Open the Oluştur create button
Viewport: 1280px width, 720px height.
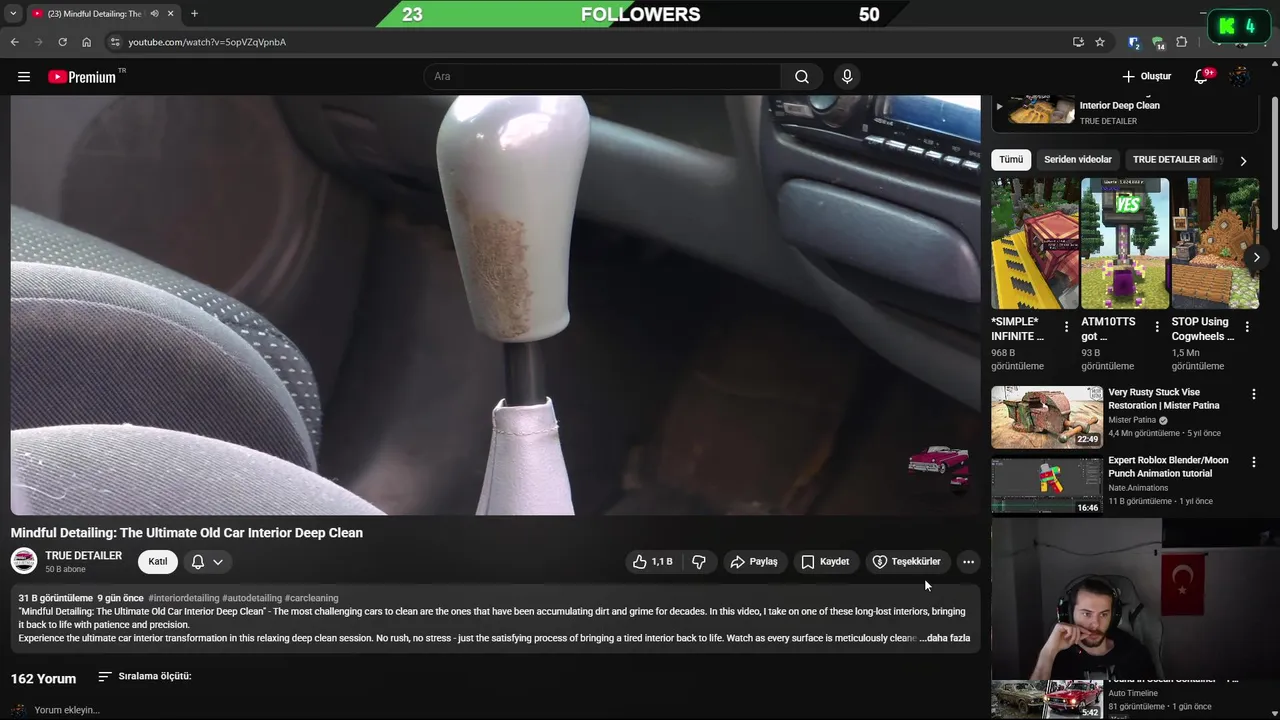click(x=1146, y=77)
